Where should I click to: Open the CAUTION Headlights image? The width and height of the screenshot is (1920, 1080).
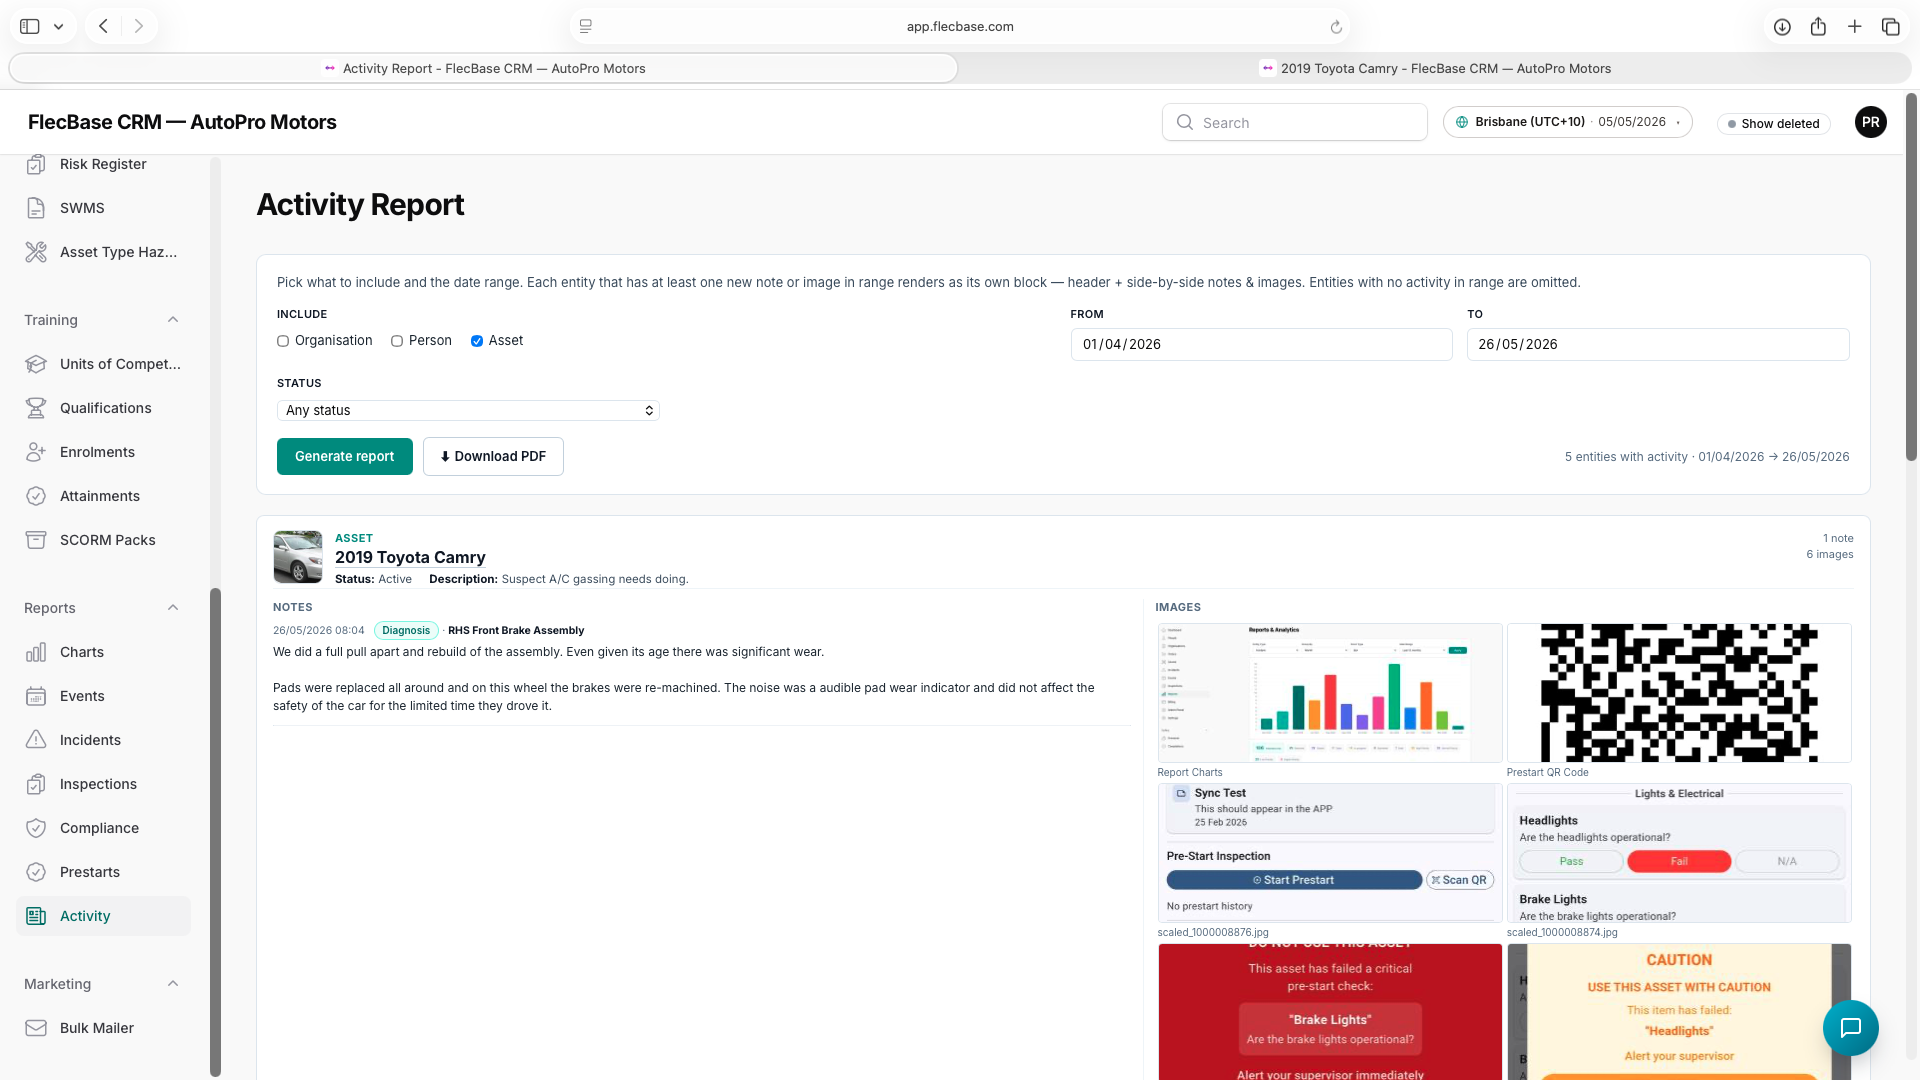[x=1679, y=1012]
